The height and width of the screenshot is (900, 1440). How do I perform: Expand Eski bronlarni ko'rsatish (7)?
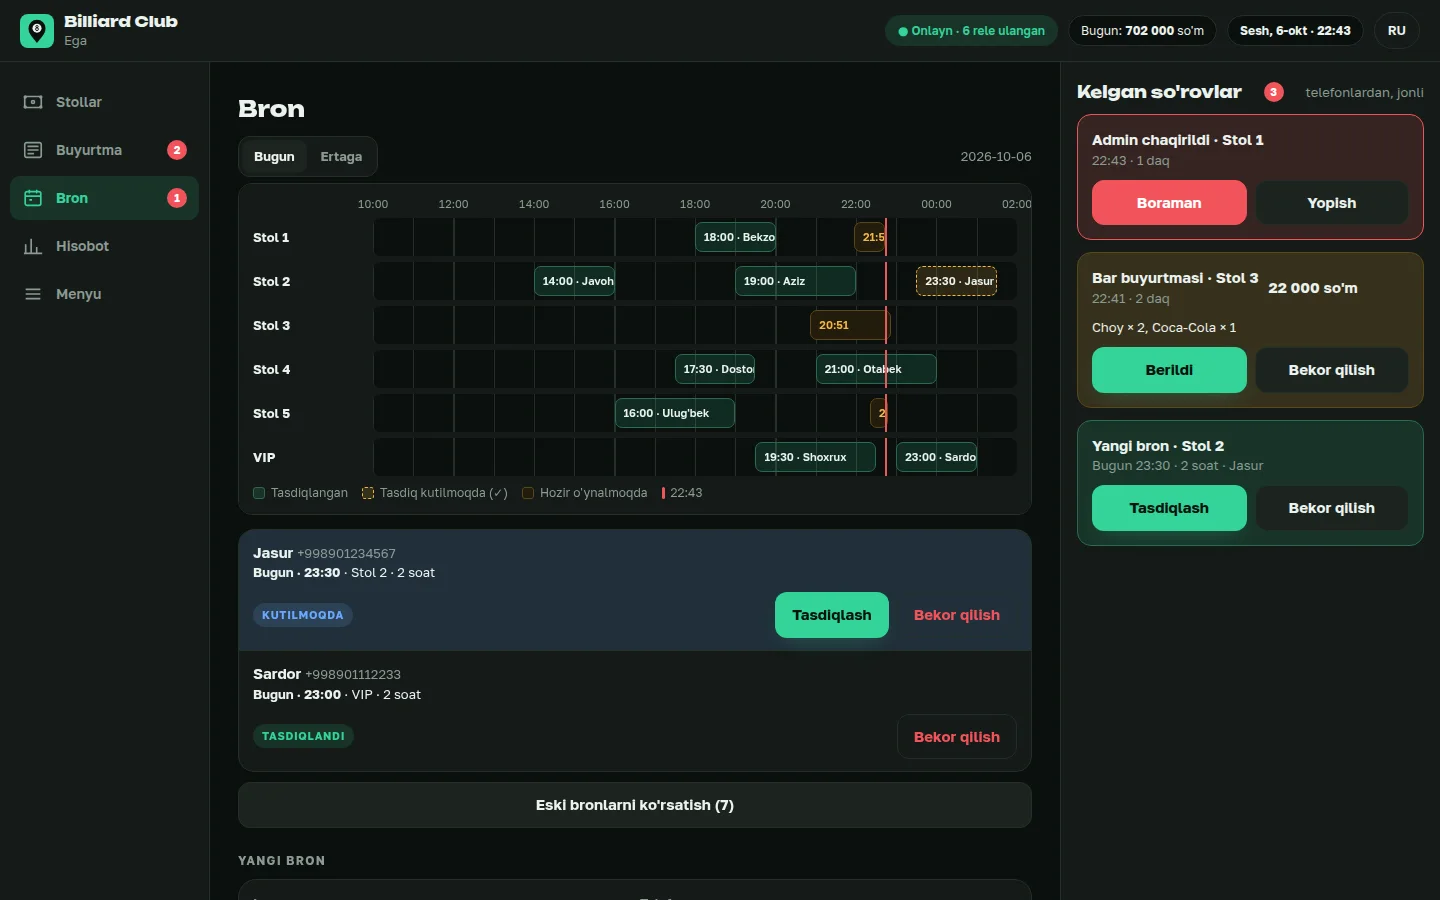(635, 805)
